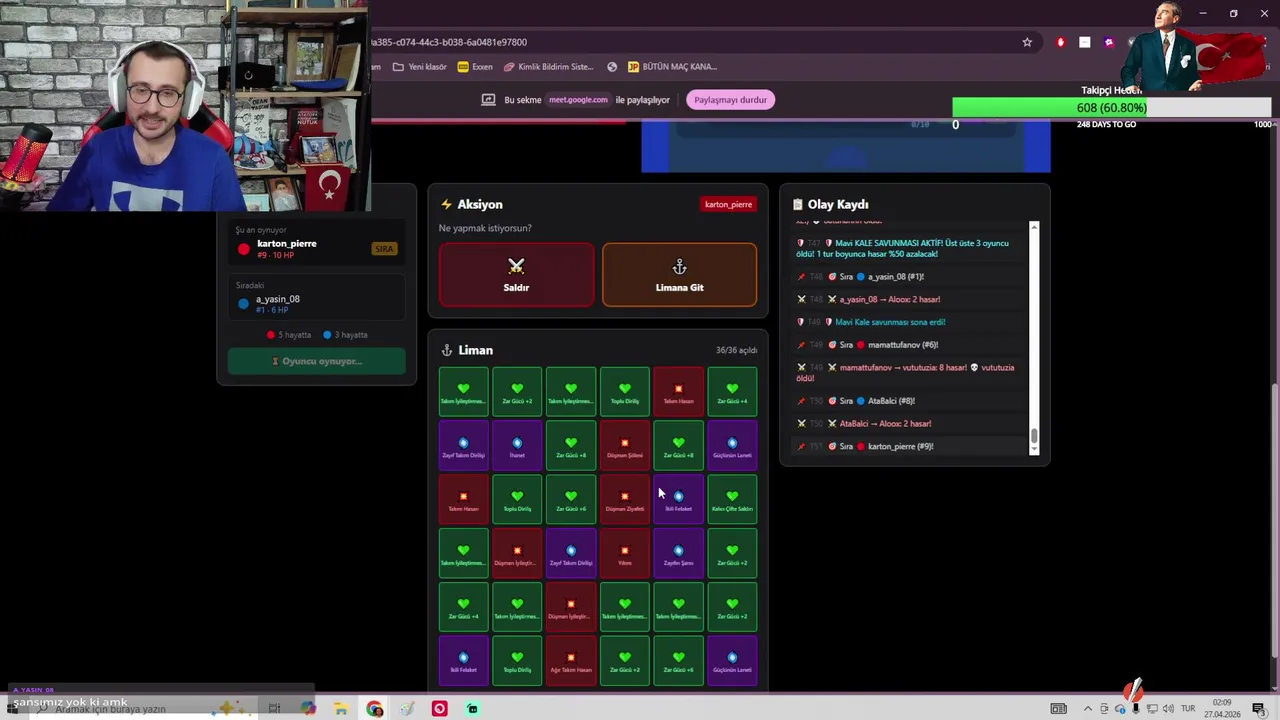The width and height of the screenshot is (1280, 720).
Task: Open the globe icon bookmark
Action: click(612, 67)
